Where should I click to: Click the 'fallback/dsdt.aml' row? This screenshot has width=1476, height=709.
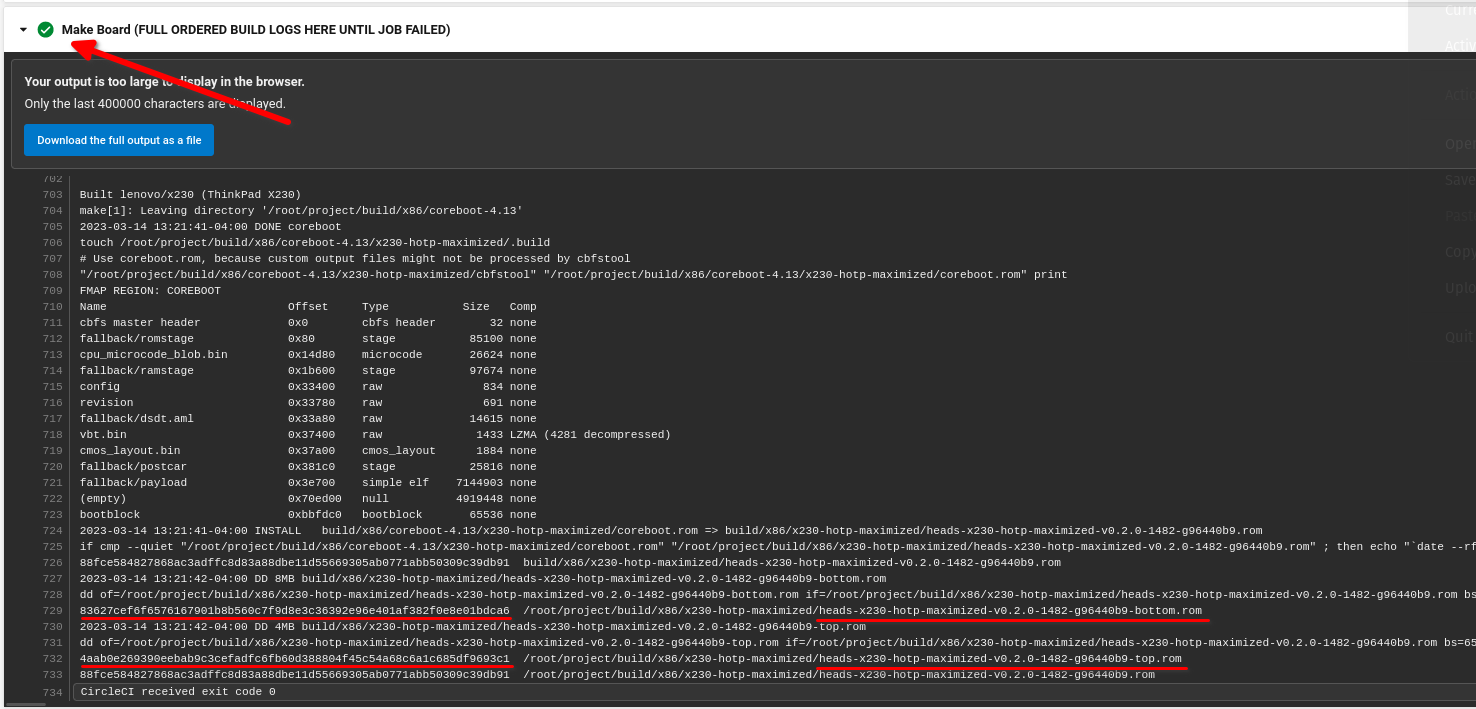point(308,419)
